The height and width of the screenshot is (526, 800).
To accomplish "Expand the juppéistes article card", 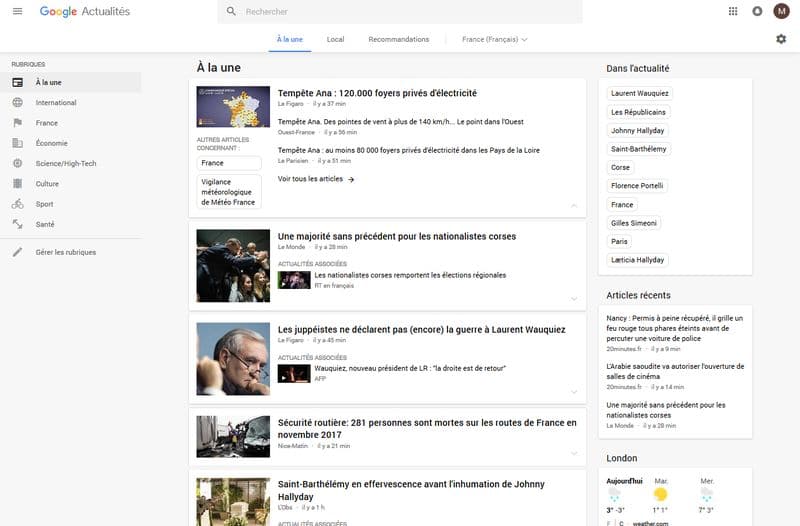I will [574, 392].
